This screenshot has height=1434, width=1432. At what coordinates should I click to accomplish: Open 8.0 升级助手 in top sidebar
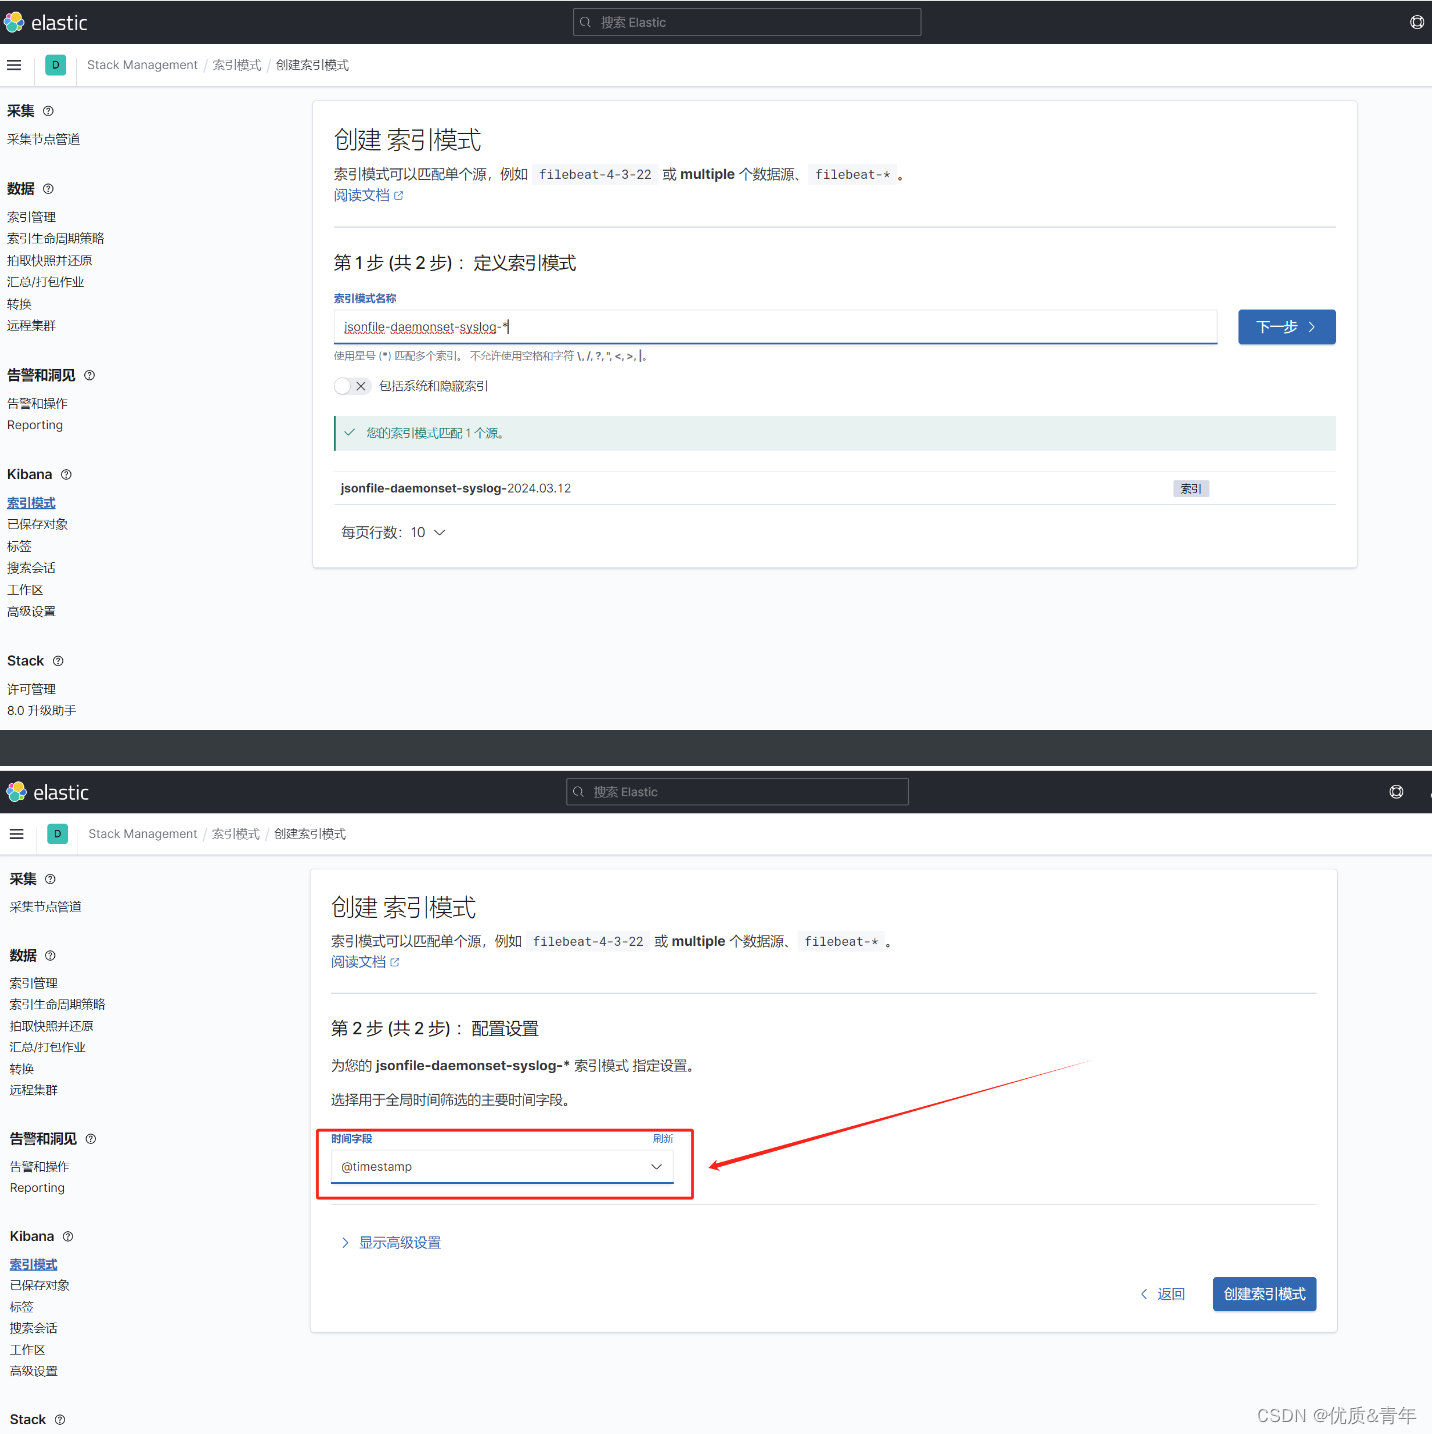pos(42,711)
